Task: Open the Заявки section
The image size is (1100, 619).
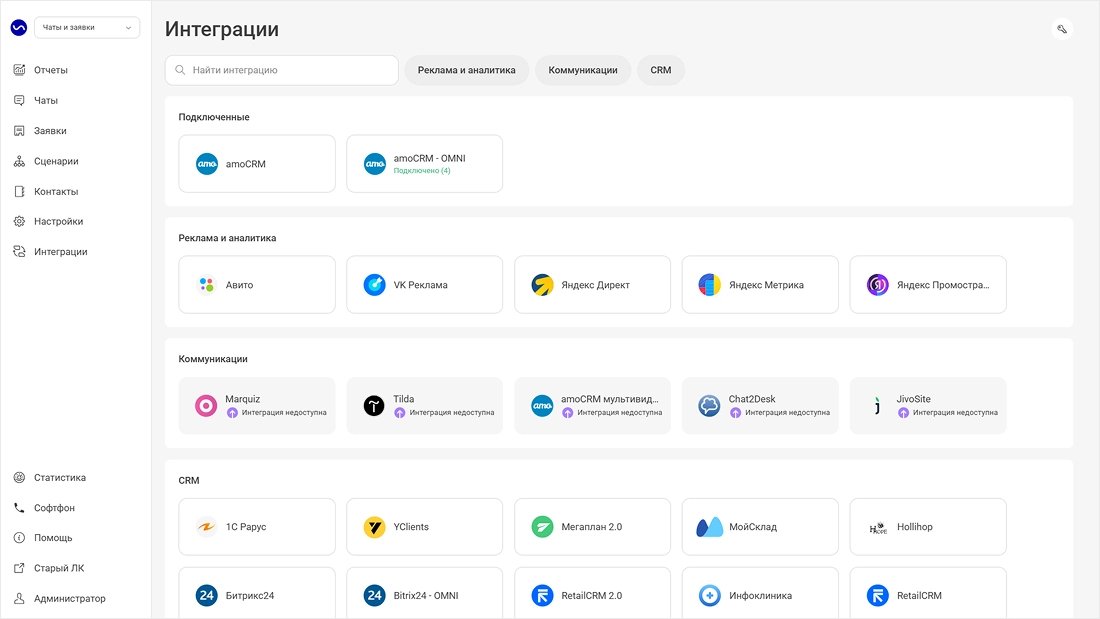Action: (x=50, y=131)
